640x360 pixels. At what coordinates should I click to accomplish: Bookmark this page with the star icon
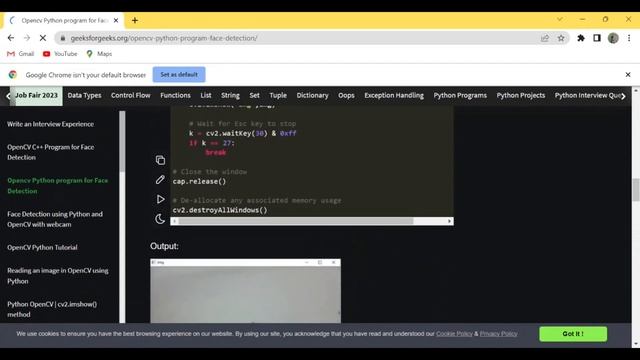point(561,38)
